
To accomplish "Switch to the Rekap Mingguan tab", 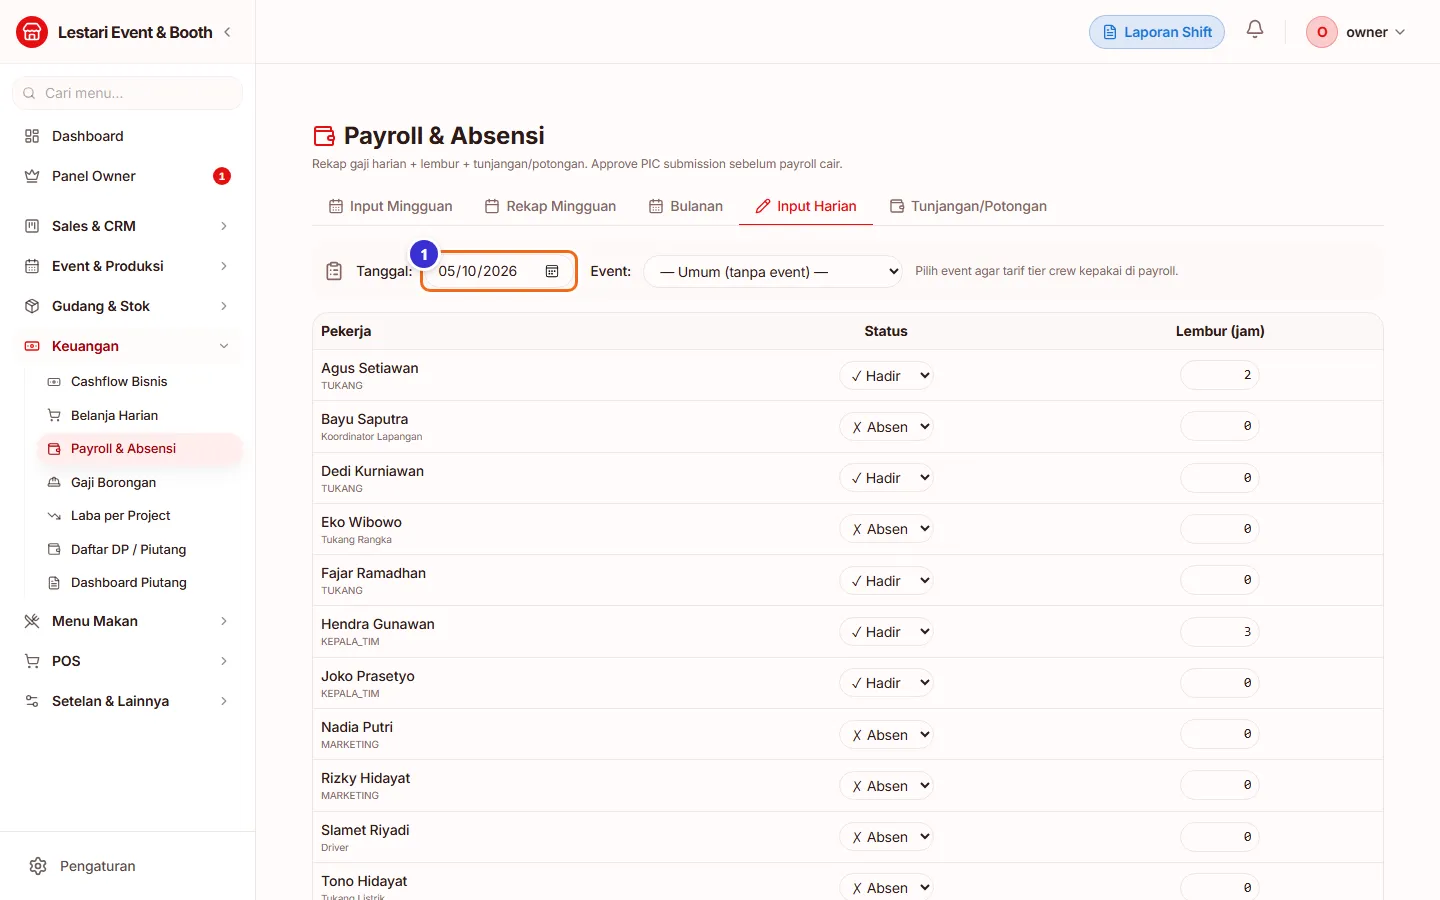I will (550, 206).
